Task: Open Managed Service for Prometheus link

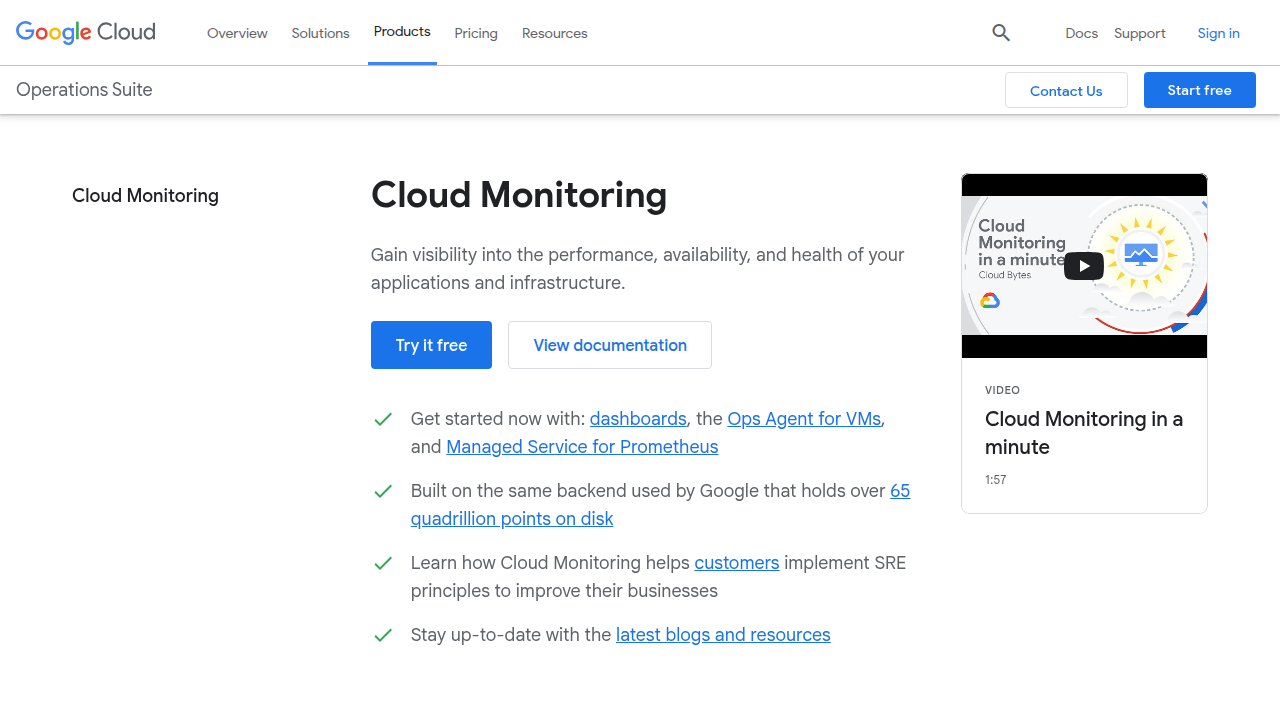Action: point(582,447)
